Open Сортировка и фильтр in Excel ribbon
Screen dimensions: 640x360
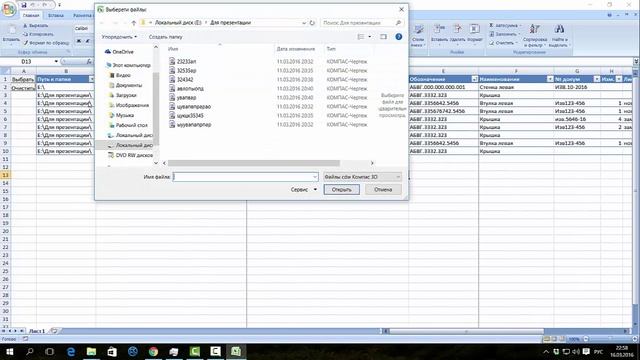pyautogui.click(x=535, y=36)
